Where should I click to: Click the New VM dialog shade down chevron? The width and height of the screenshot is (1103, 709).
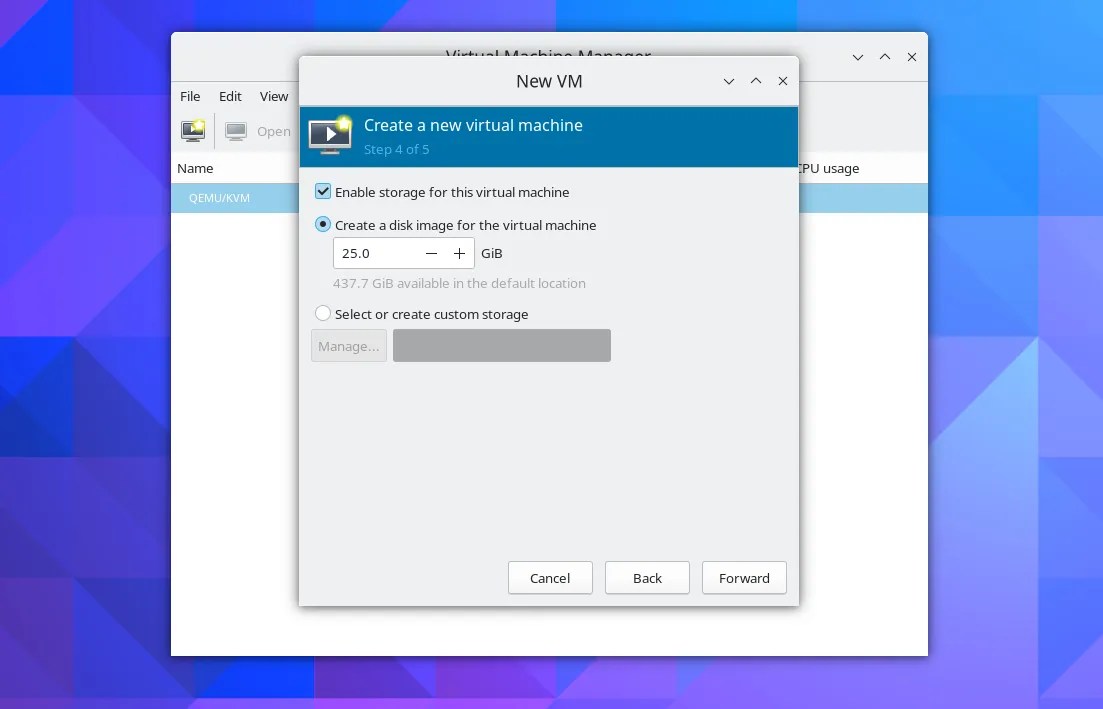pos(728,81)
